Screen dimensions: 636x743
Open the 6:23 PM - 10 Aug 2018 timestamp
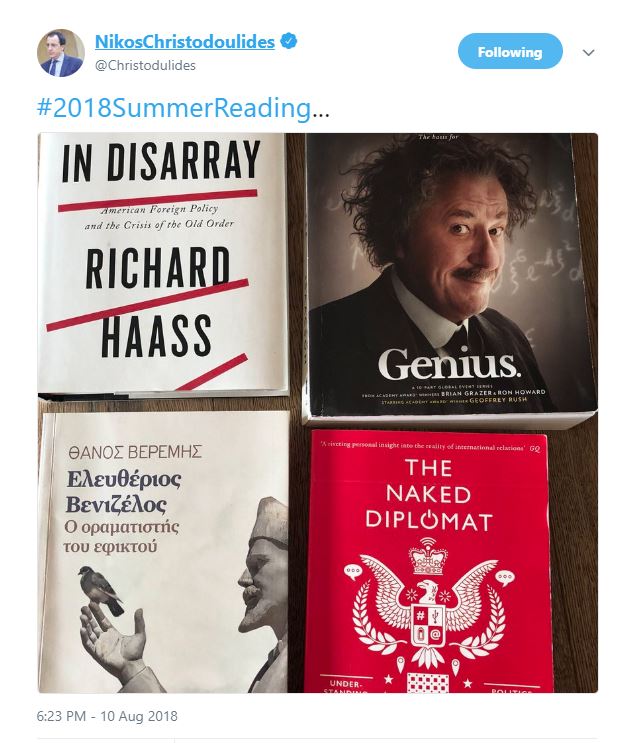coord(107,716)
